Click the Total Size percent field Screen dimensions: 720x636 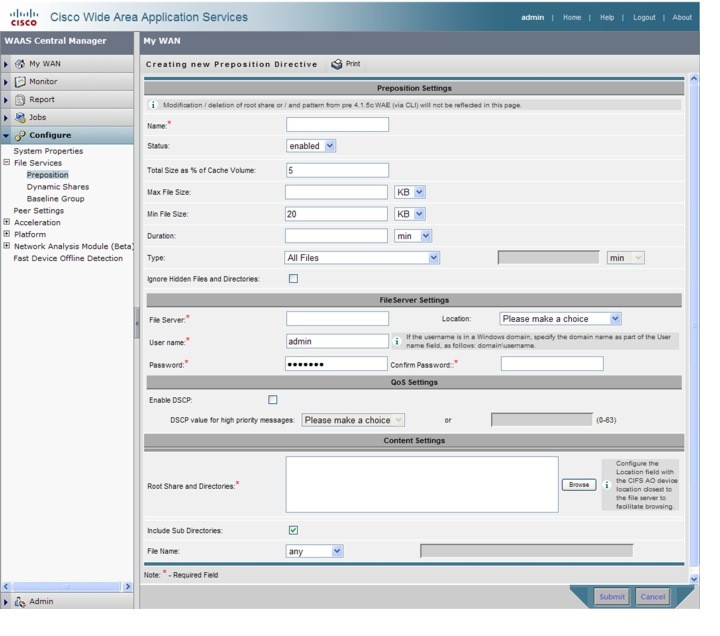(x=338, y=170)
